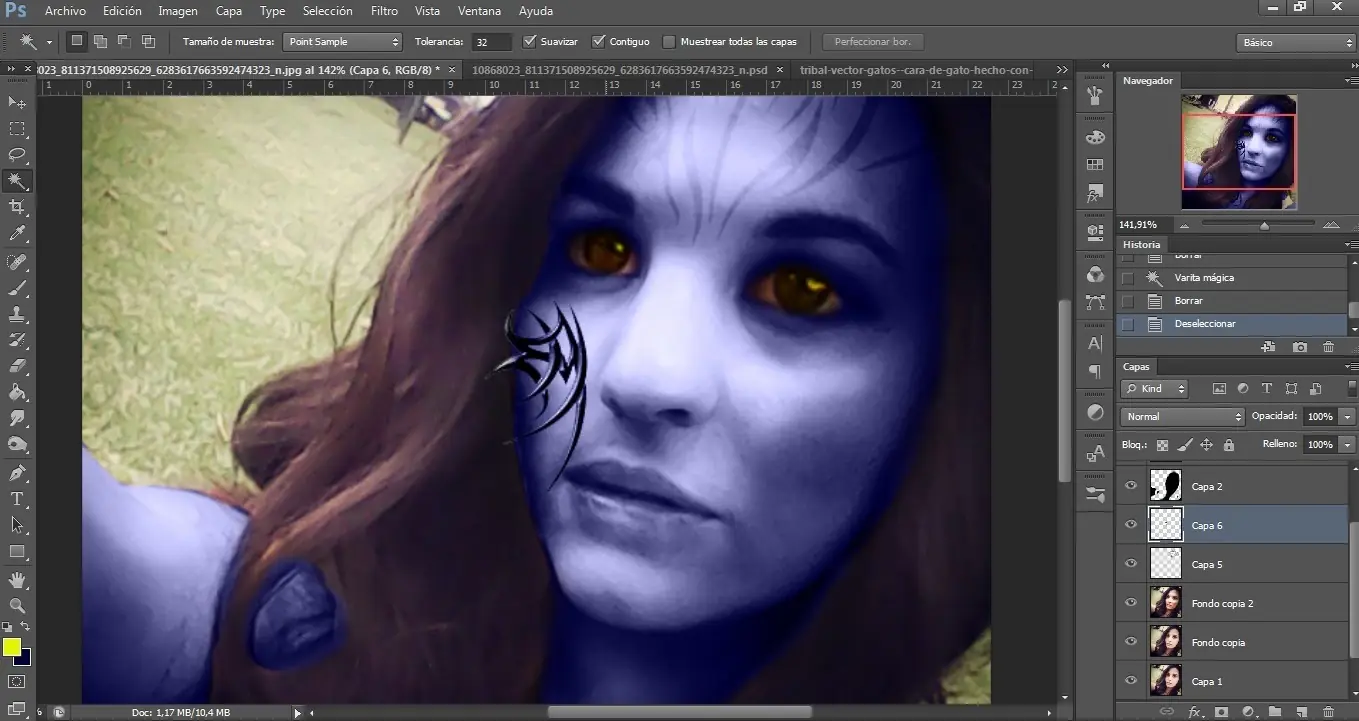Set history brush source for Varita mágica

(1128, 278)
